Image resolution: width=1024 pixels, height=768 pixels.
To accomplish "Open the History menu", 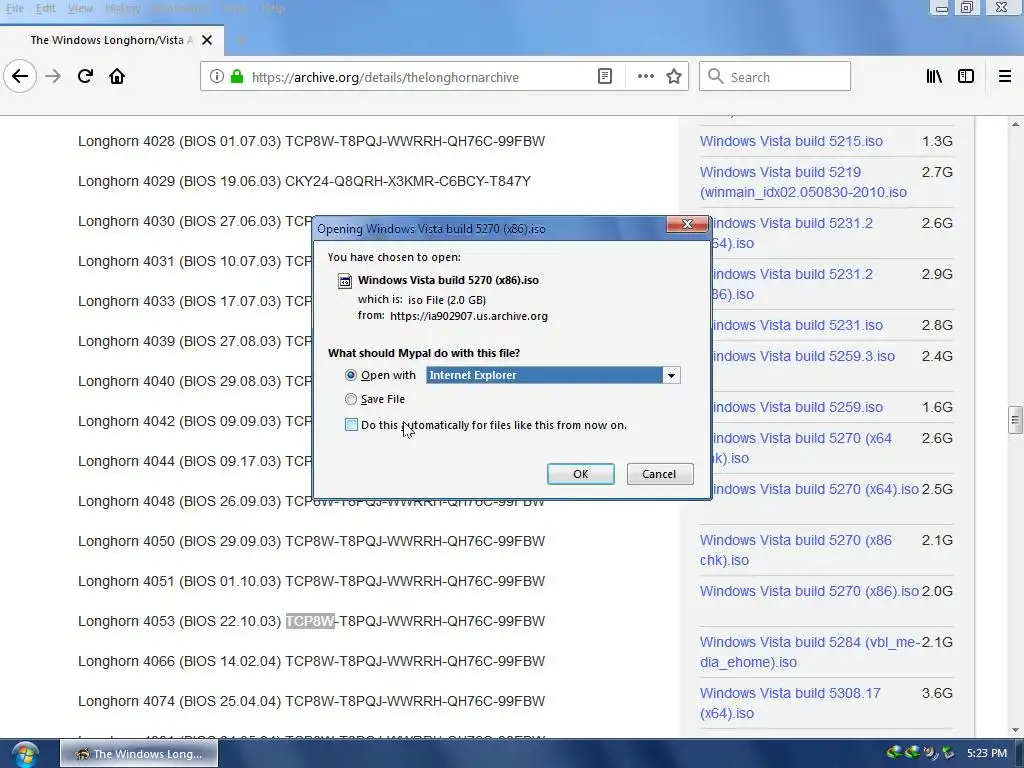I will 122,8.
